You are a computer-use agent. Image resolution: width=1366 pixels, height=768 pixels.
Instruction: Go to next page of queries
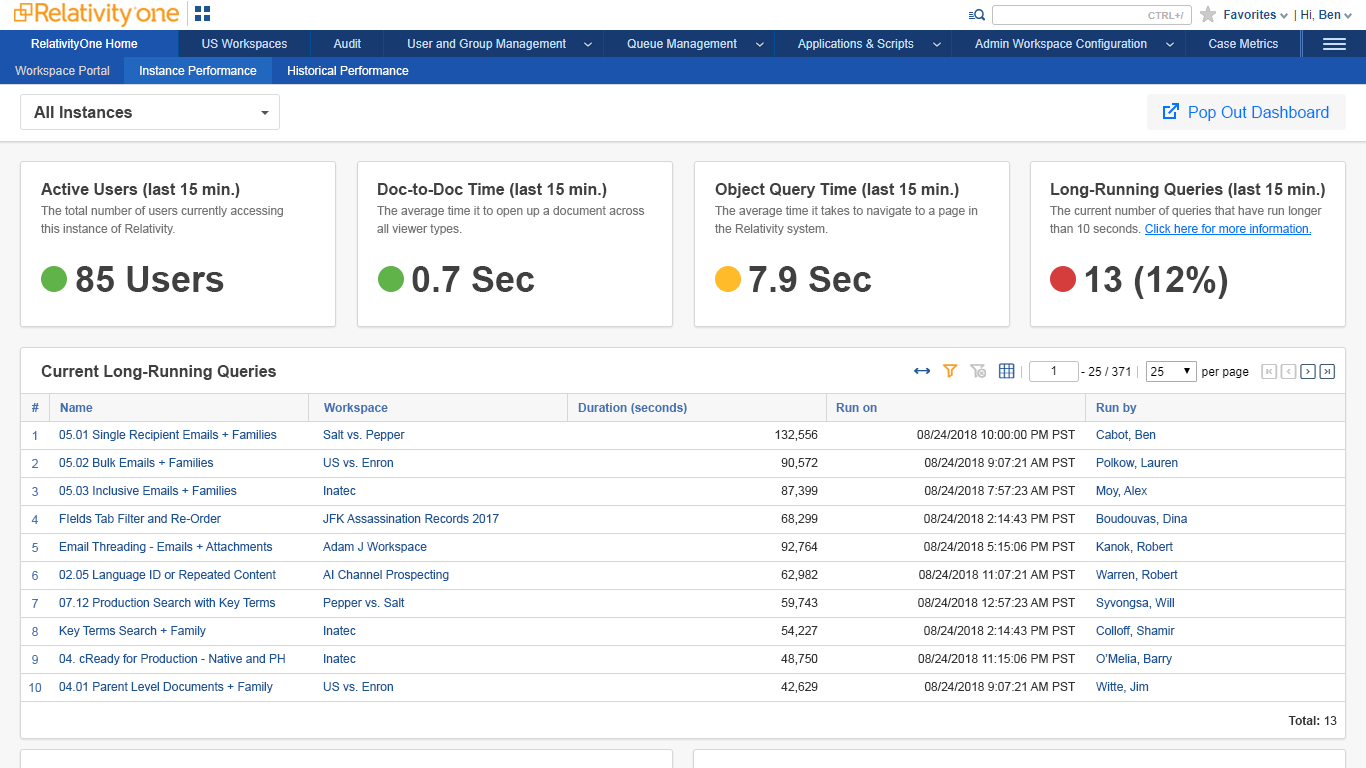click(x=1308, y=371)
